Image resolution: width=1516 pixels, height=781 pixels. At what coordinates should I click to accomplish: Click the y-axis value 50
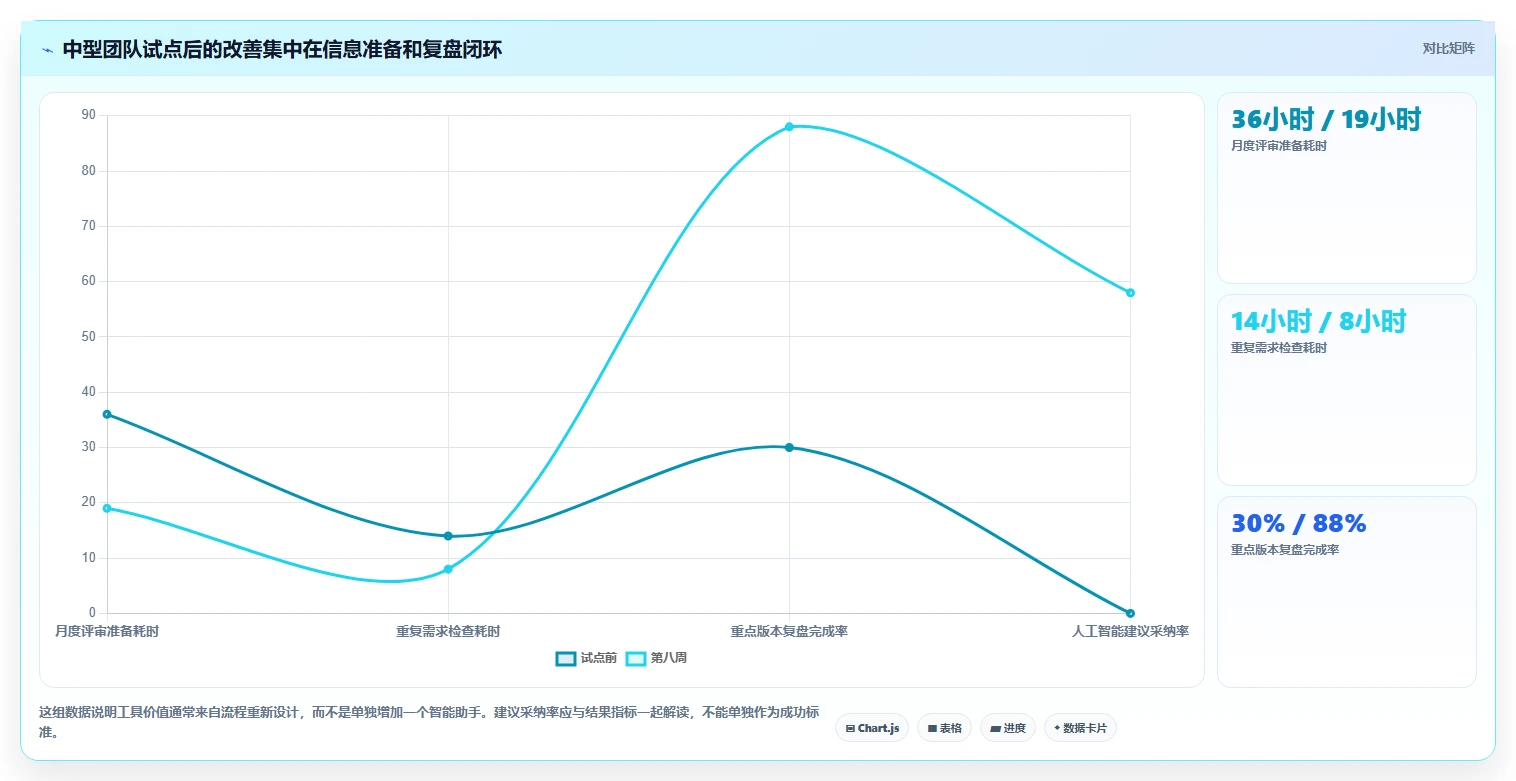[89, 337]
